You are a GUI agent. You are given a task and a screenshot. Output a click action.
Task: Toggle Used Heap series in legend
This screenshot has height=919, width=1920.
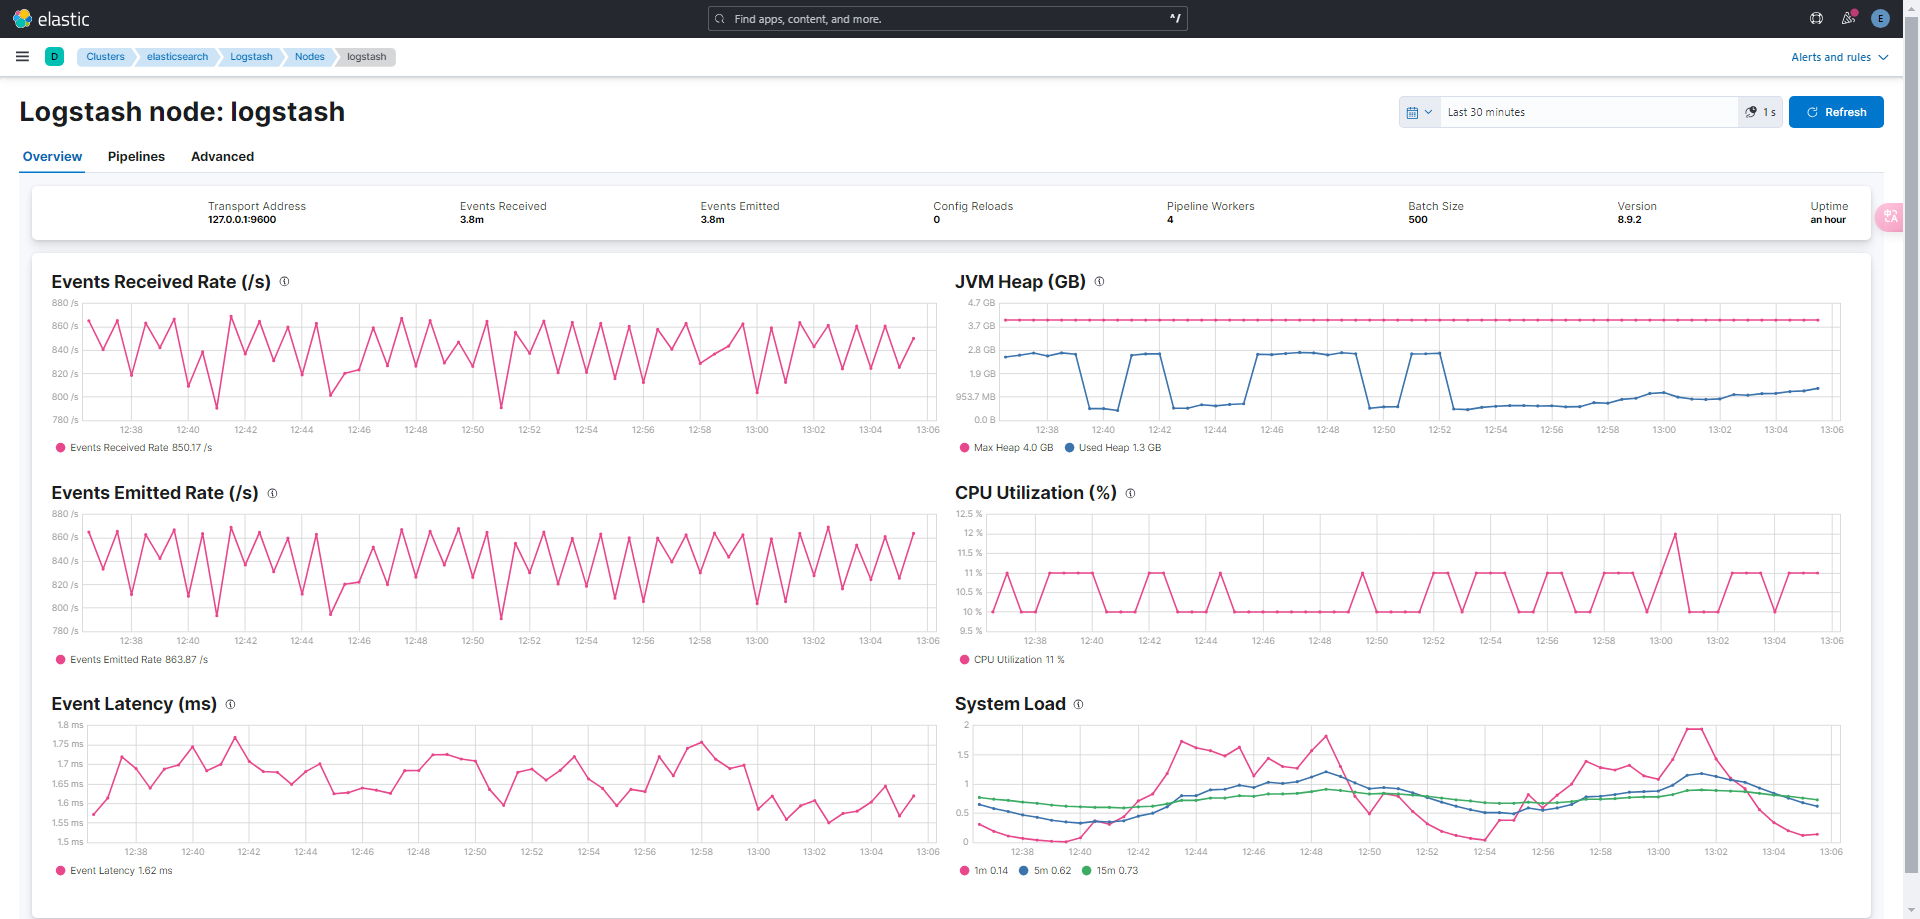1113,448
